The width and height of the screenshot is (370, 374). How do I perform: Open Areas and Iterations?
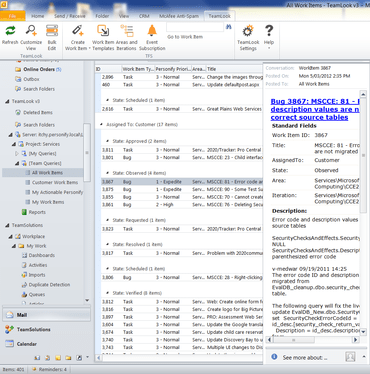(127, 37)
